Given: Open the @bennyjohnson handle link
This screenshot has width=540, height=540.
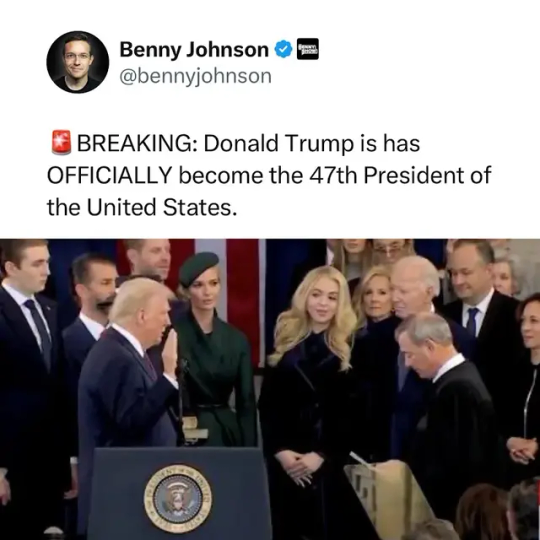Looking at the screenshot, I should (x=195, y=76).
